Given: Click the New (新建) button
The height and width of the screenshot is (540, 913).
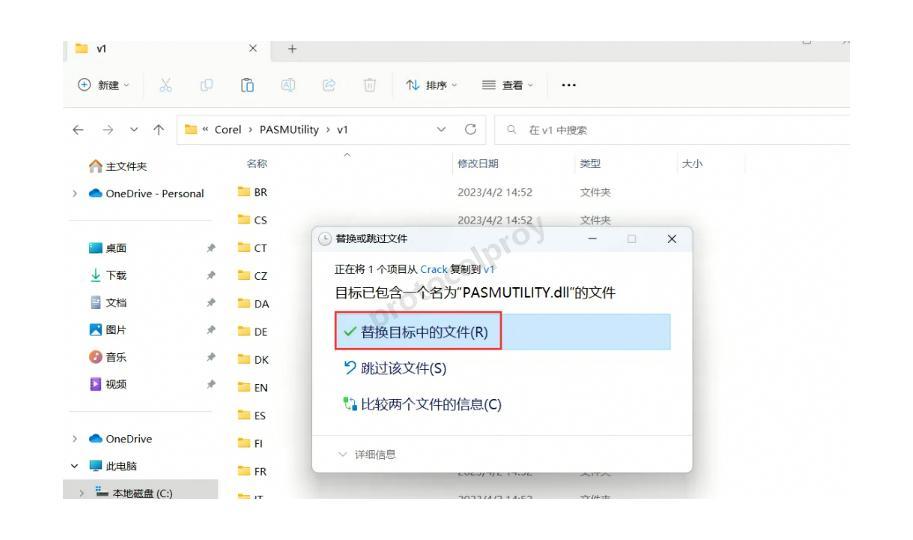Looking at the screenshot, I should point(103,85).
